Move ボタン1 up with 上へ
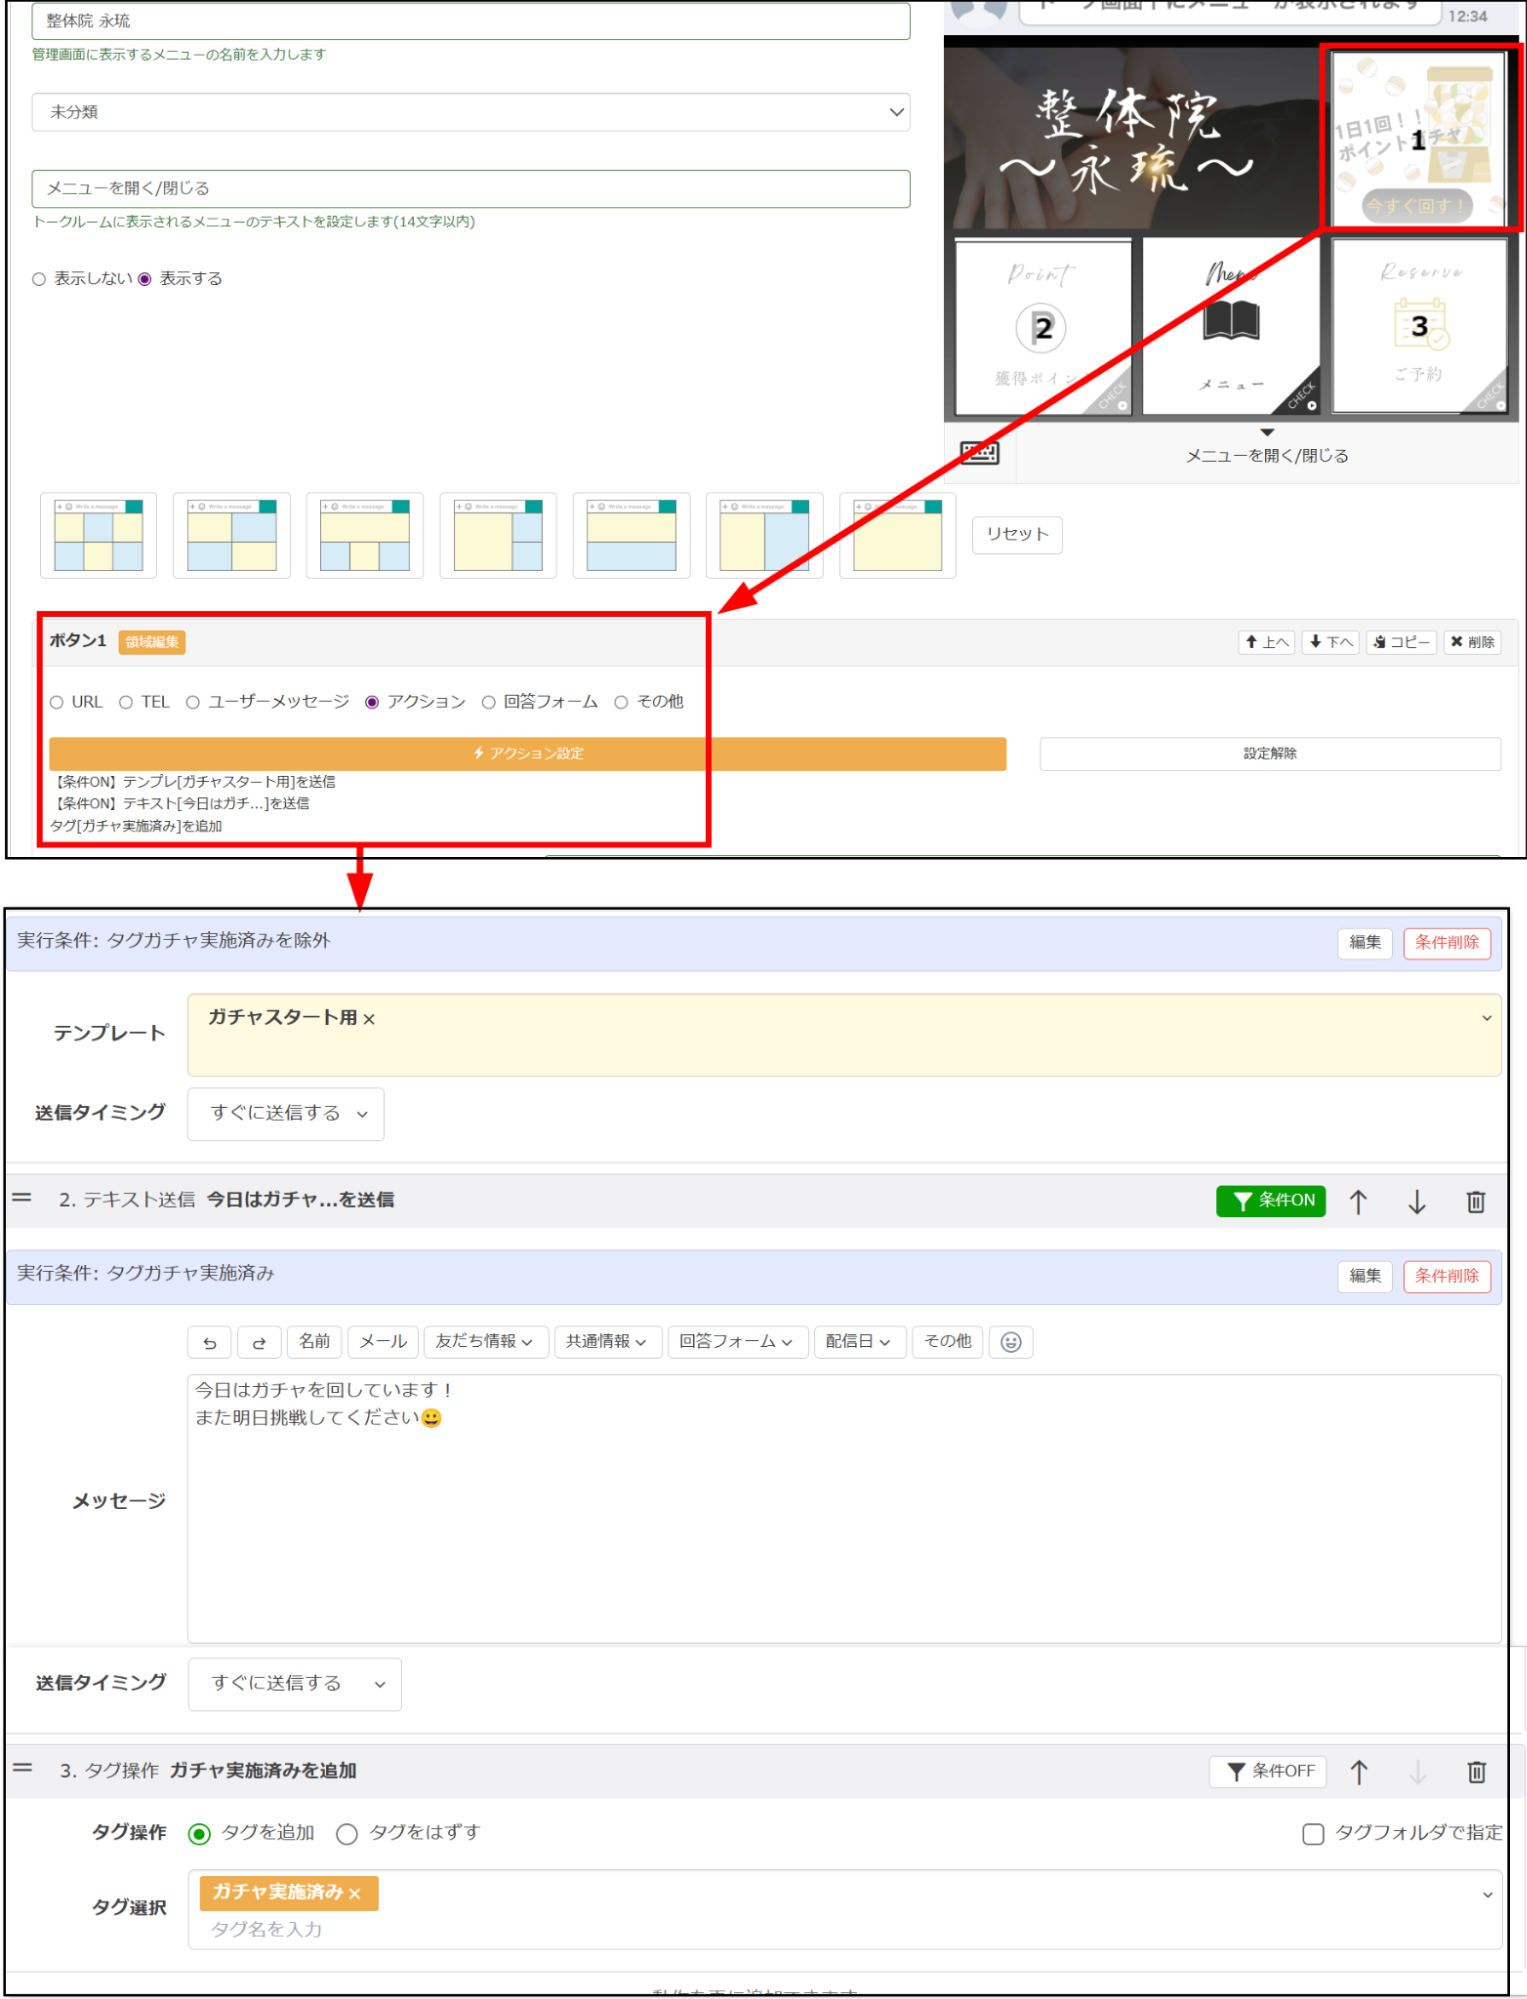 (1267, 642)
